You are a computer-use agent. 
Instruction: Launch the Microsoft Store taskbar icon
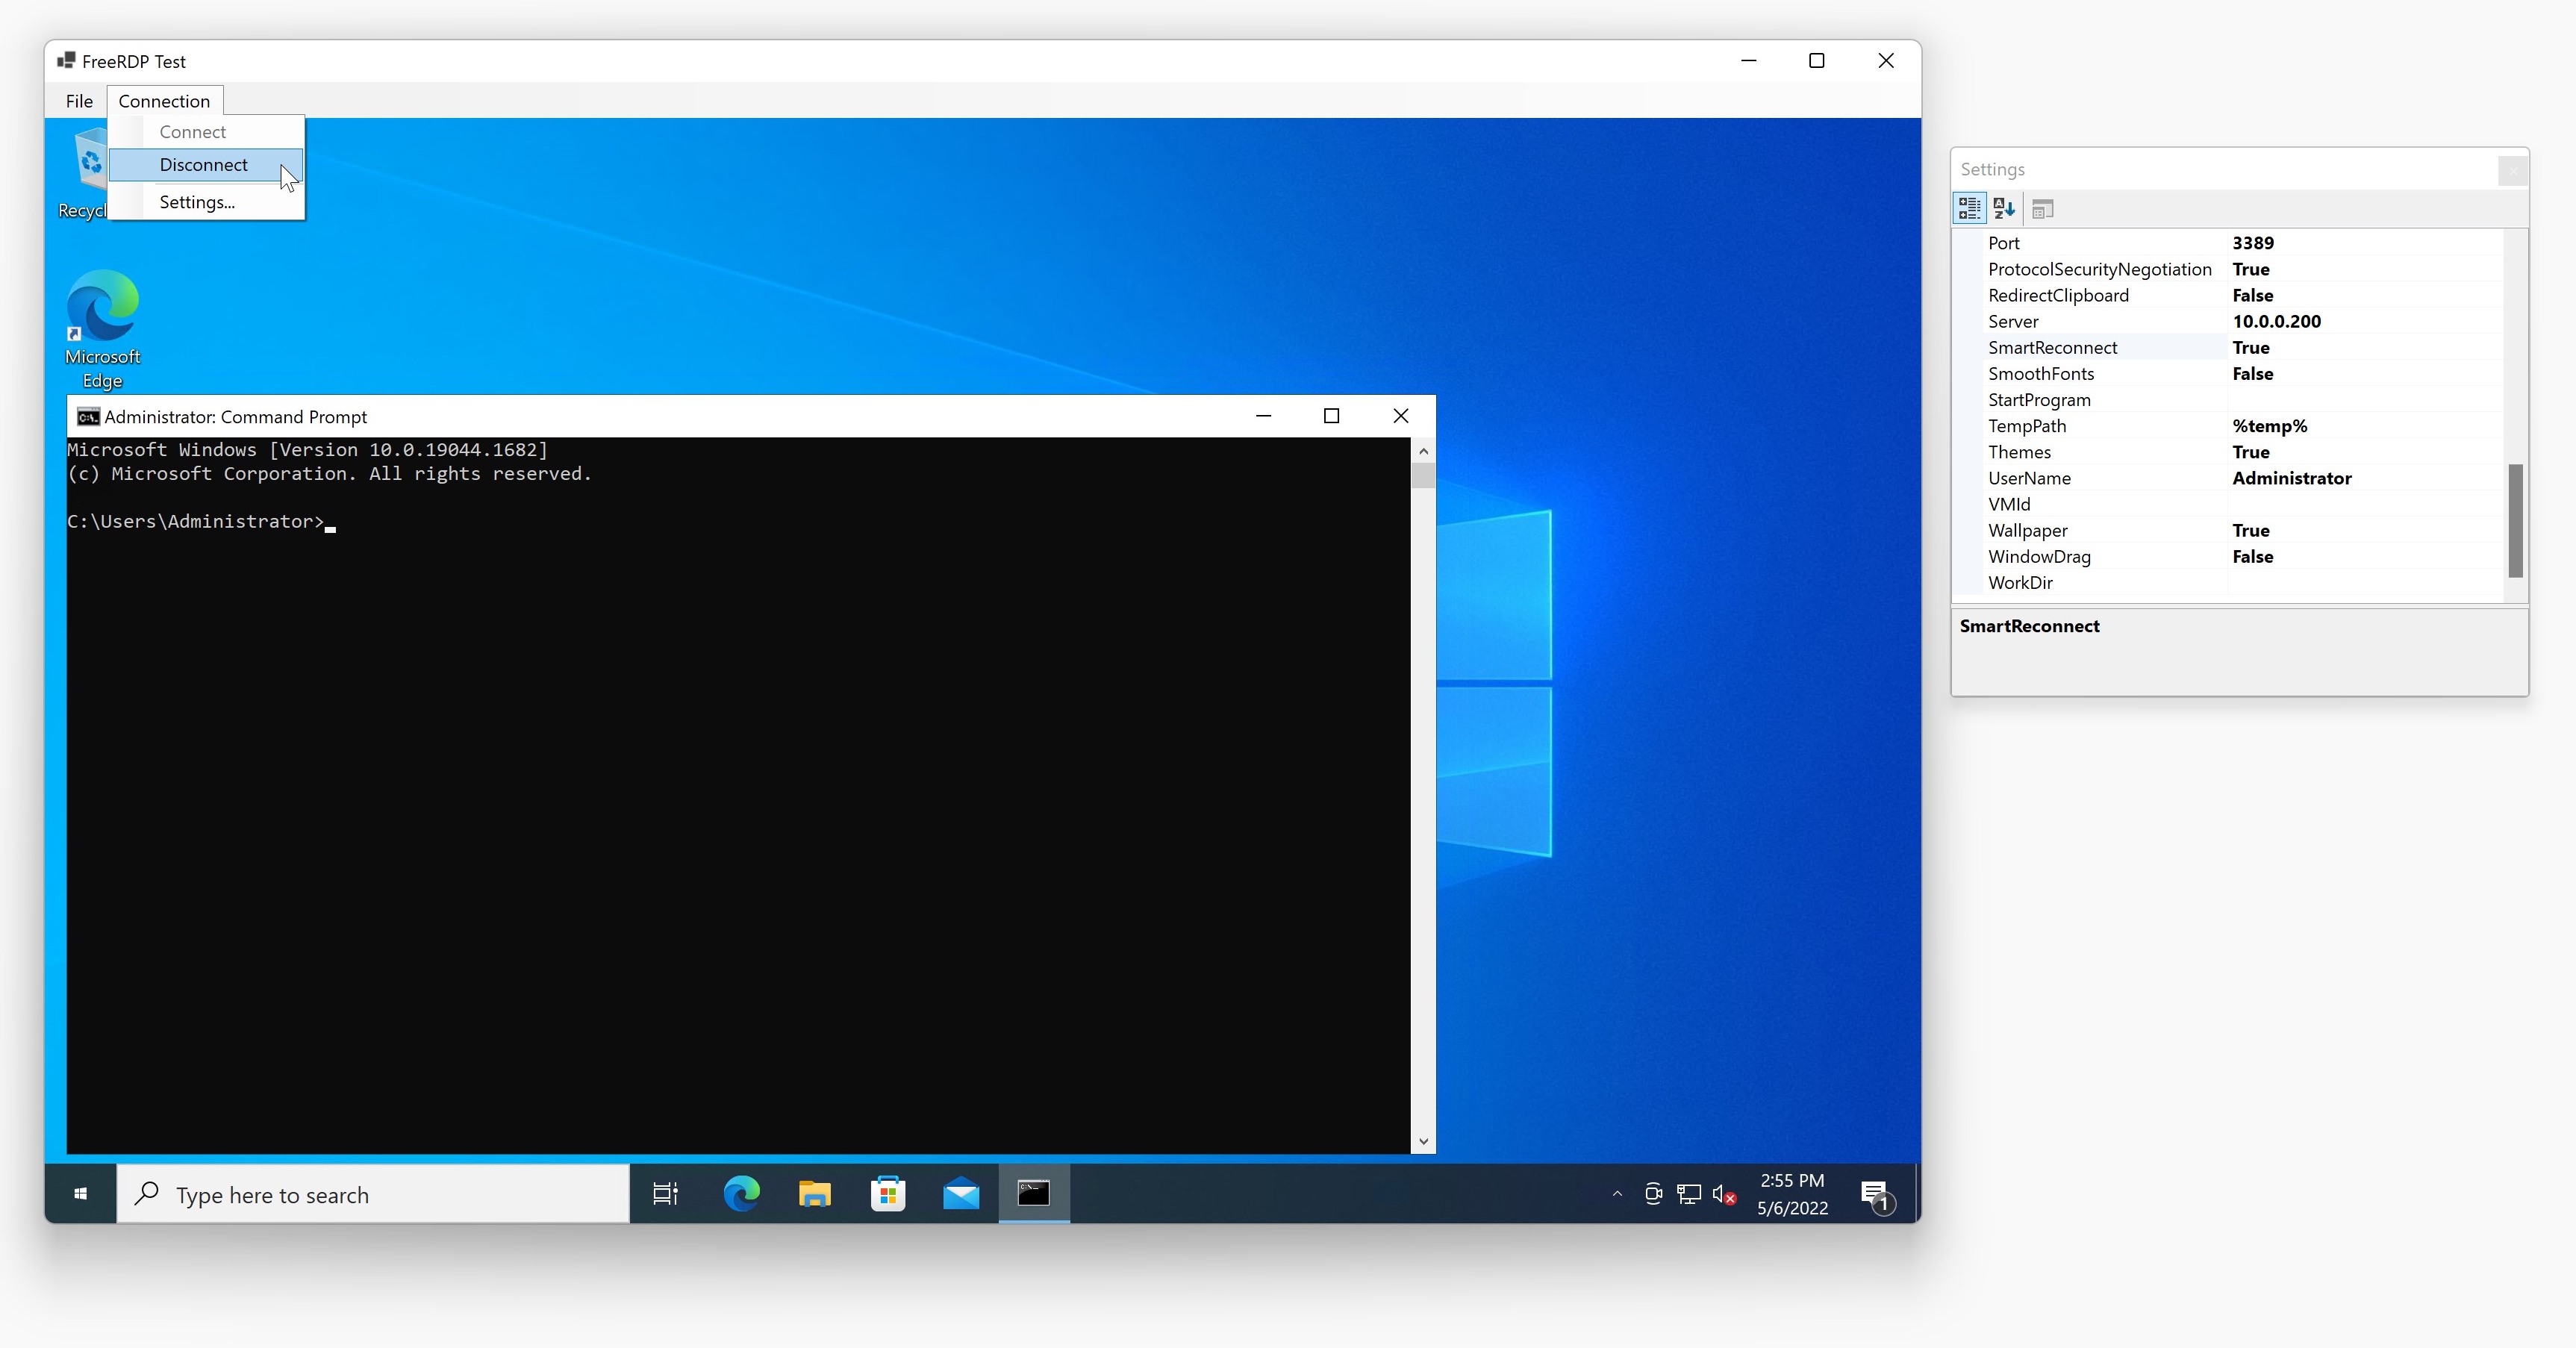pos(888,1193)
